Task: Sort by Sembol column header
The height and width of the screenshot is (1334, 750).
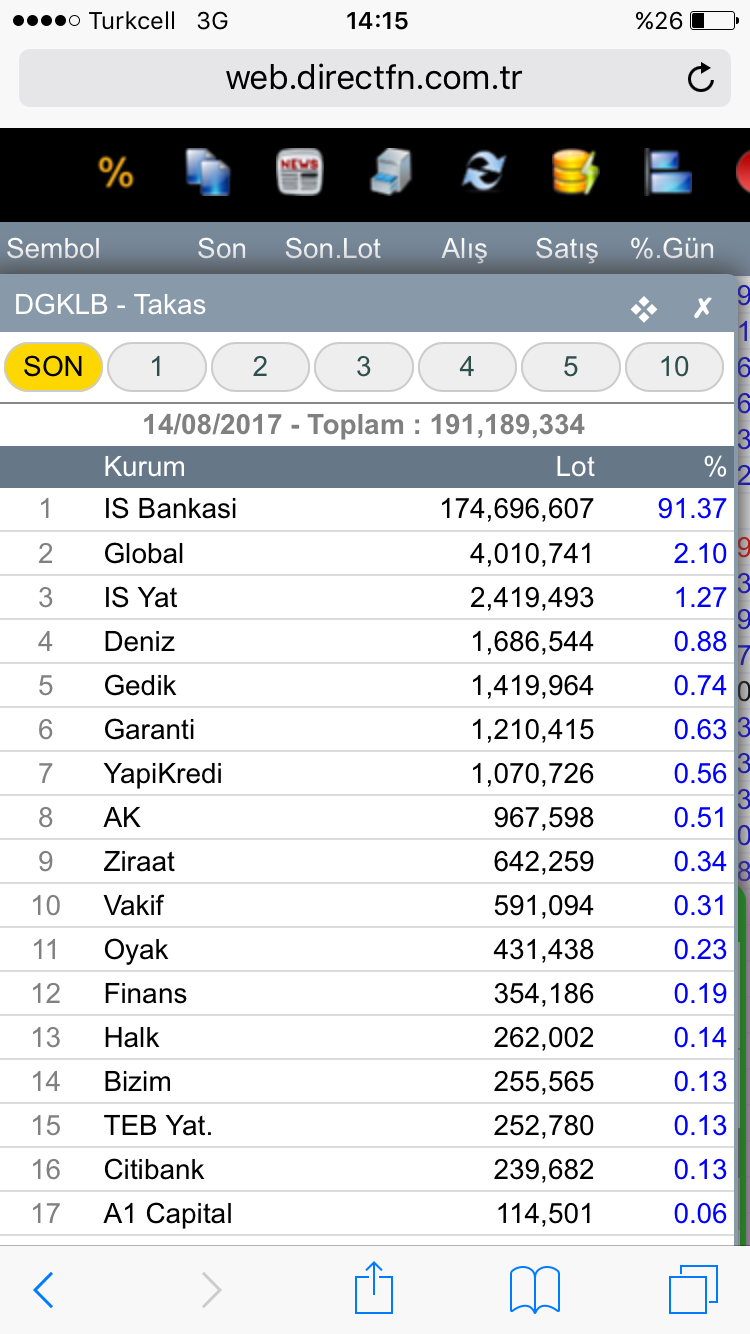Action: click(x=54, y=249)
